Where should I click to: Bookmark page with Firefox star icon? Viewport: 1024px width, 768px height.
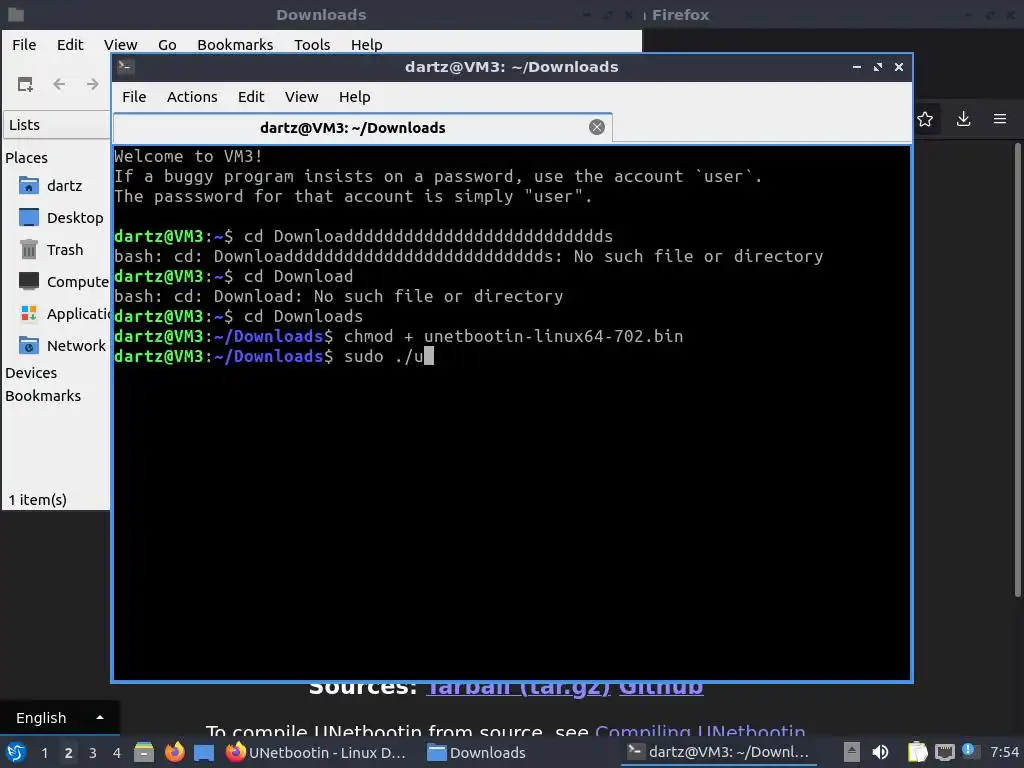(x=925, y=119)
